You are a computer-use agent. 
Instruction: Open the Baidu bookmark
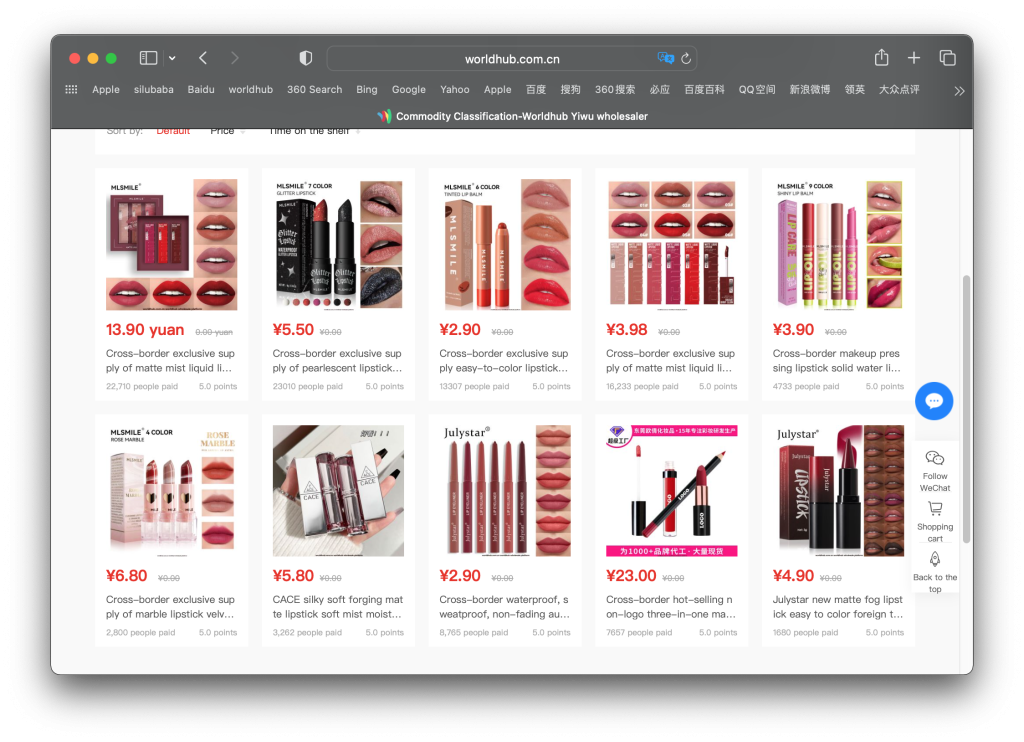coord(201,89)
